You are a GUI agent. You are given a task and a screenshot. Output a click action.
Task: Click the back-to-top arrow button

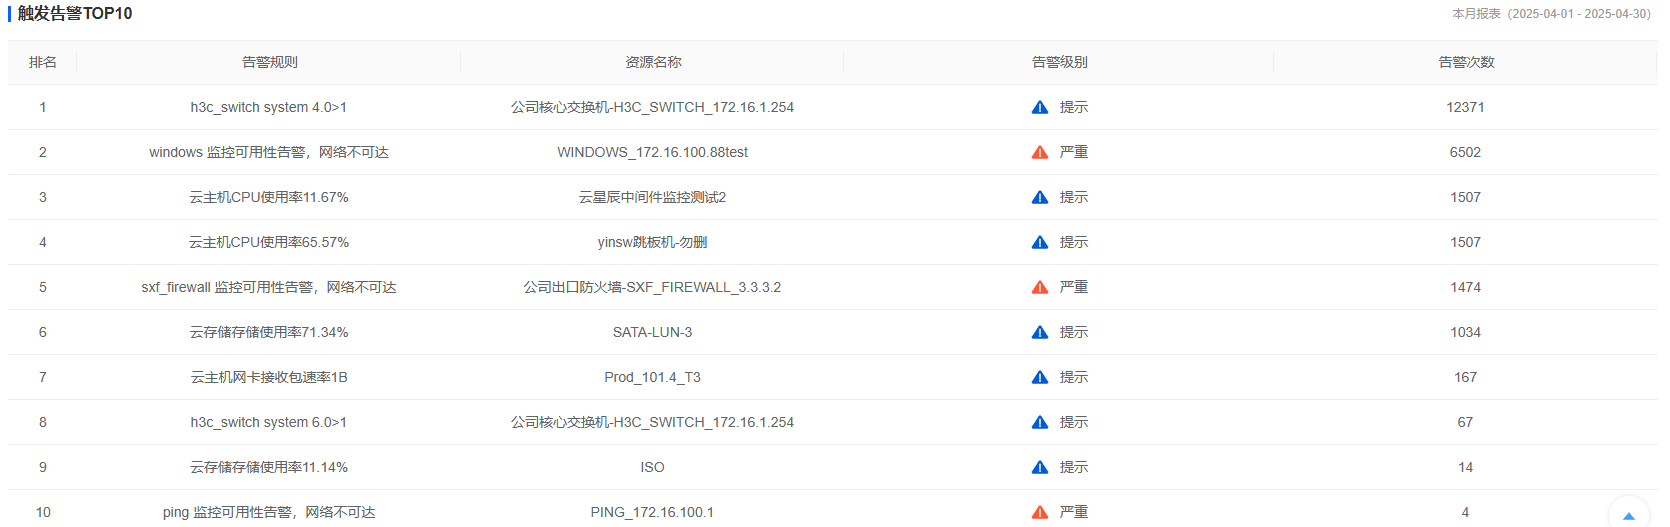[x=1628, y=514]
